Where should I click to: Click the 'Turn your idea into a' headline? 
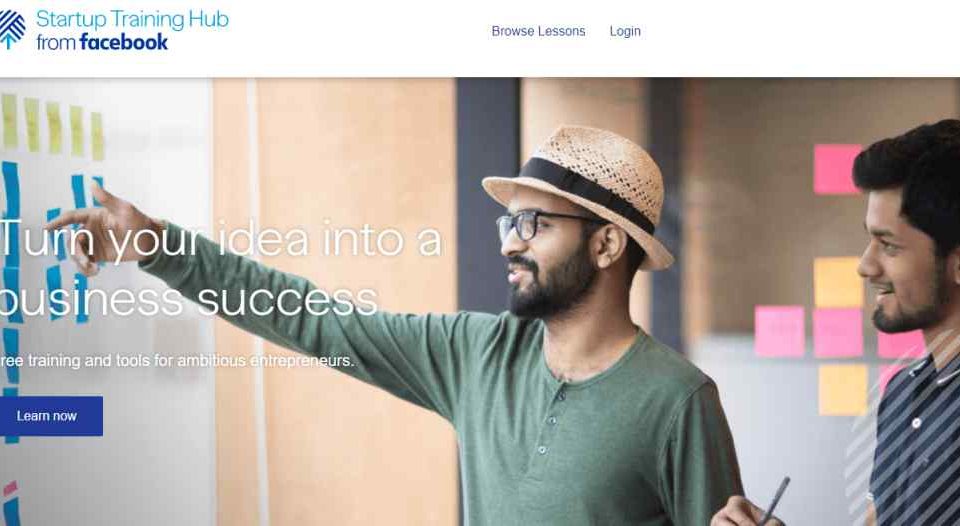pyautogui.click(x=220, y=239)
